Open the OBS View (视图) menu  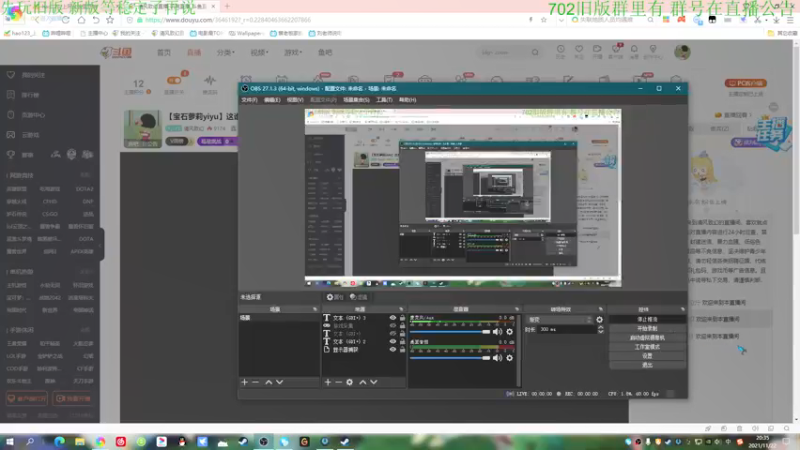295,100
